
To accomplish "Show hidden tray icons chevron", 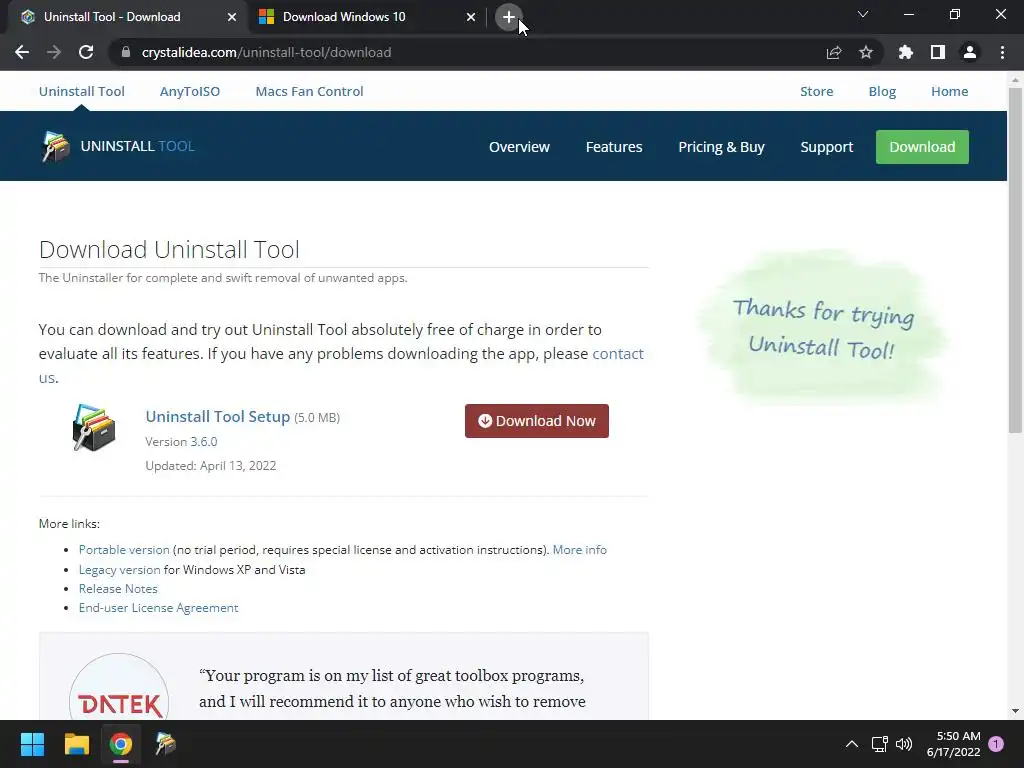I will click(x=852, y=744).
